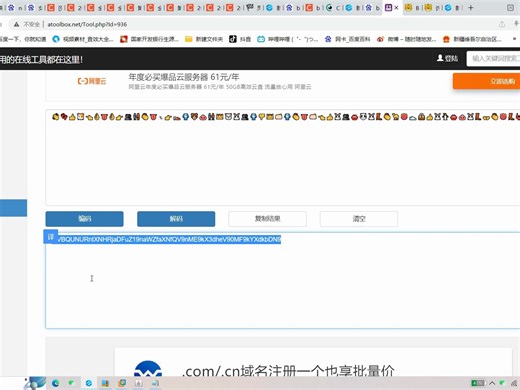This screenshot has width=520, height=390.
Task: Click the light-blue browser icon in taskbar
Action: [x=89, y=383]
